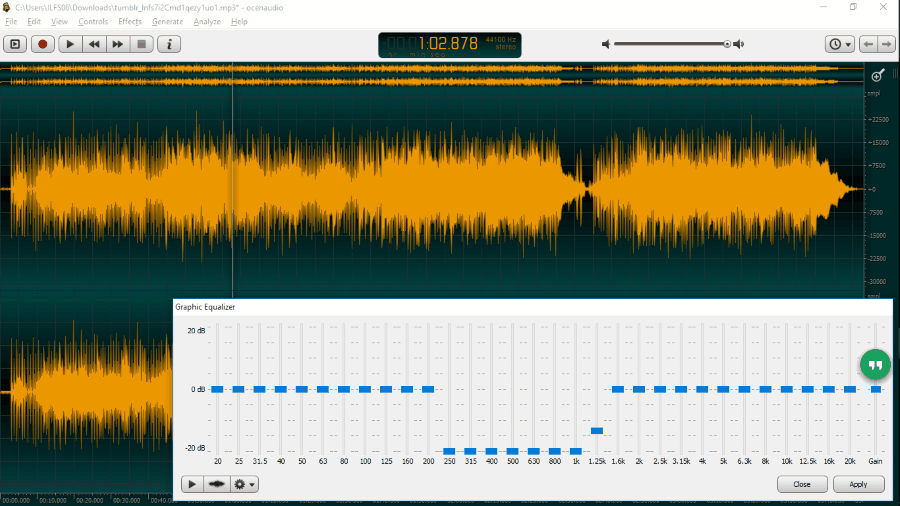Screen dimensions: 900x506
Task: Click the 50 Hz band slider handle
Action: [x=301, y=390]
